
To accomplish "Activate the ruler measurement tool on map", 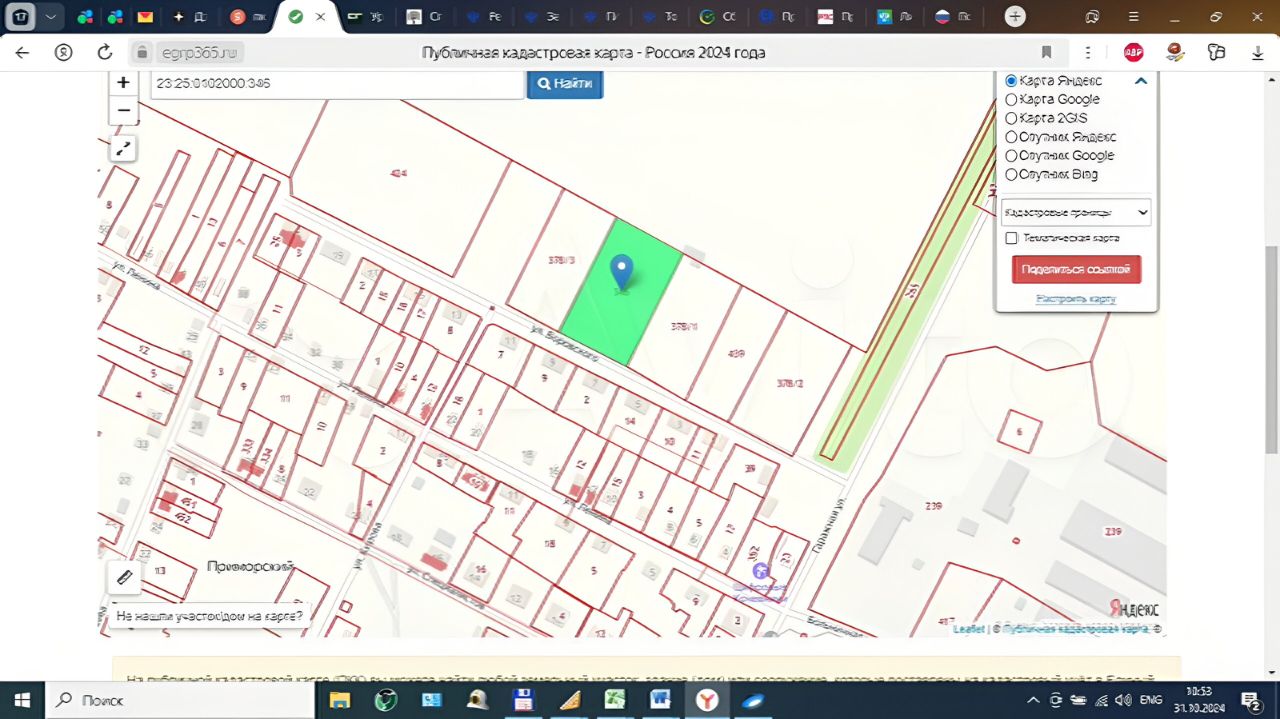I will coord(124,577).
